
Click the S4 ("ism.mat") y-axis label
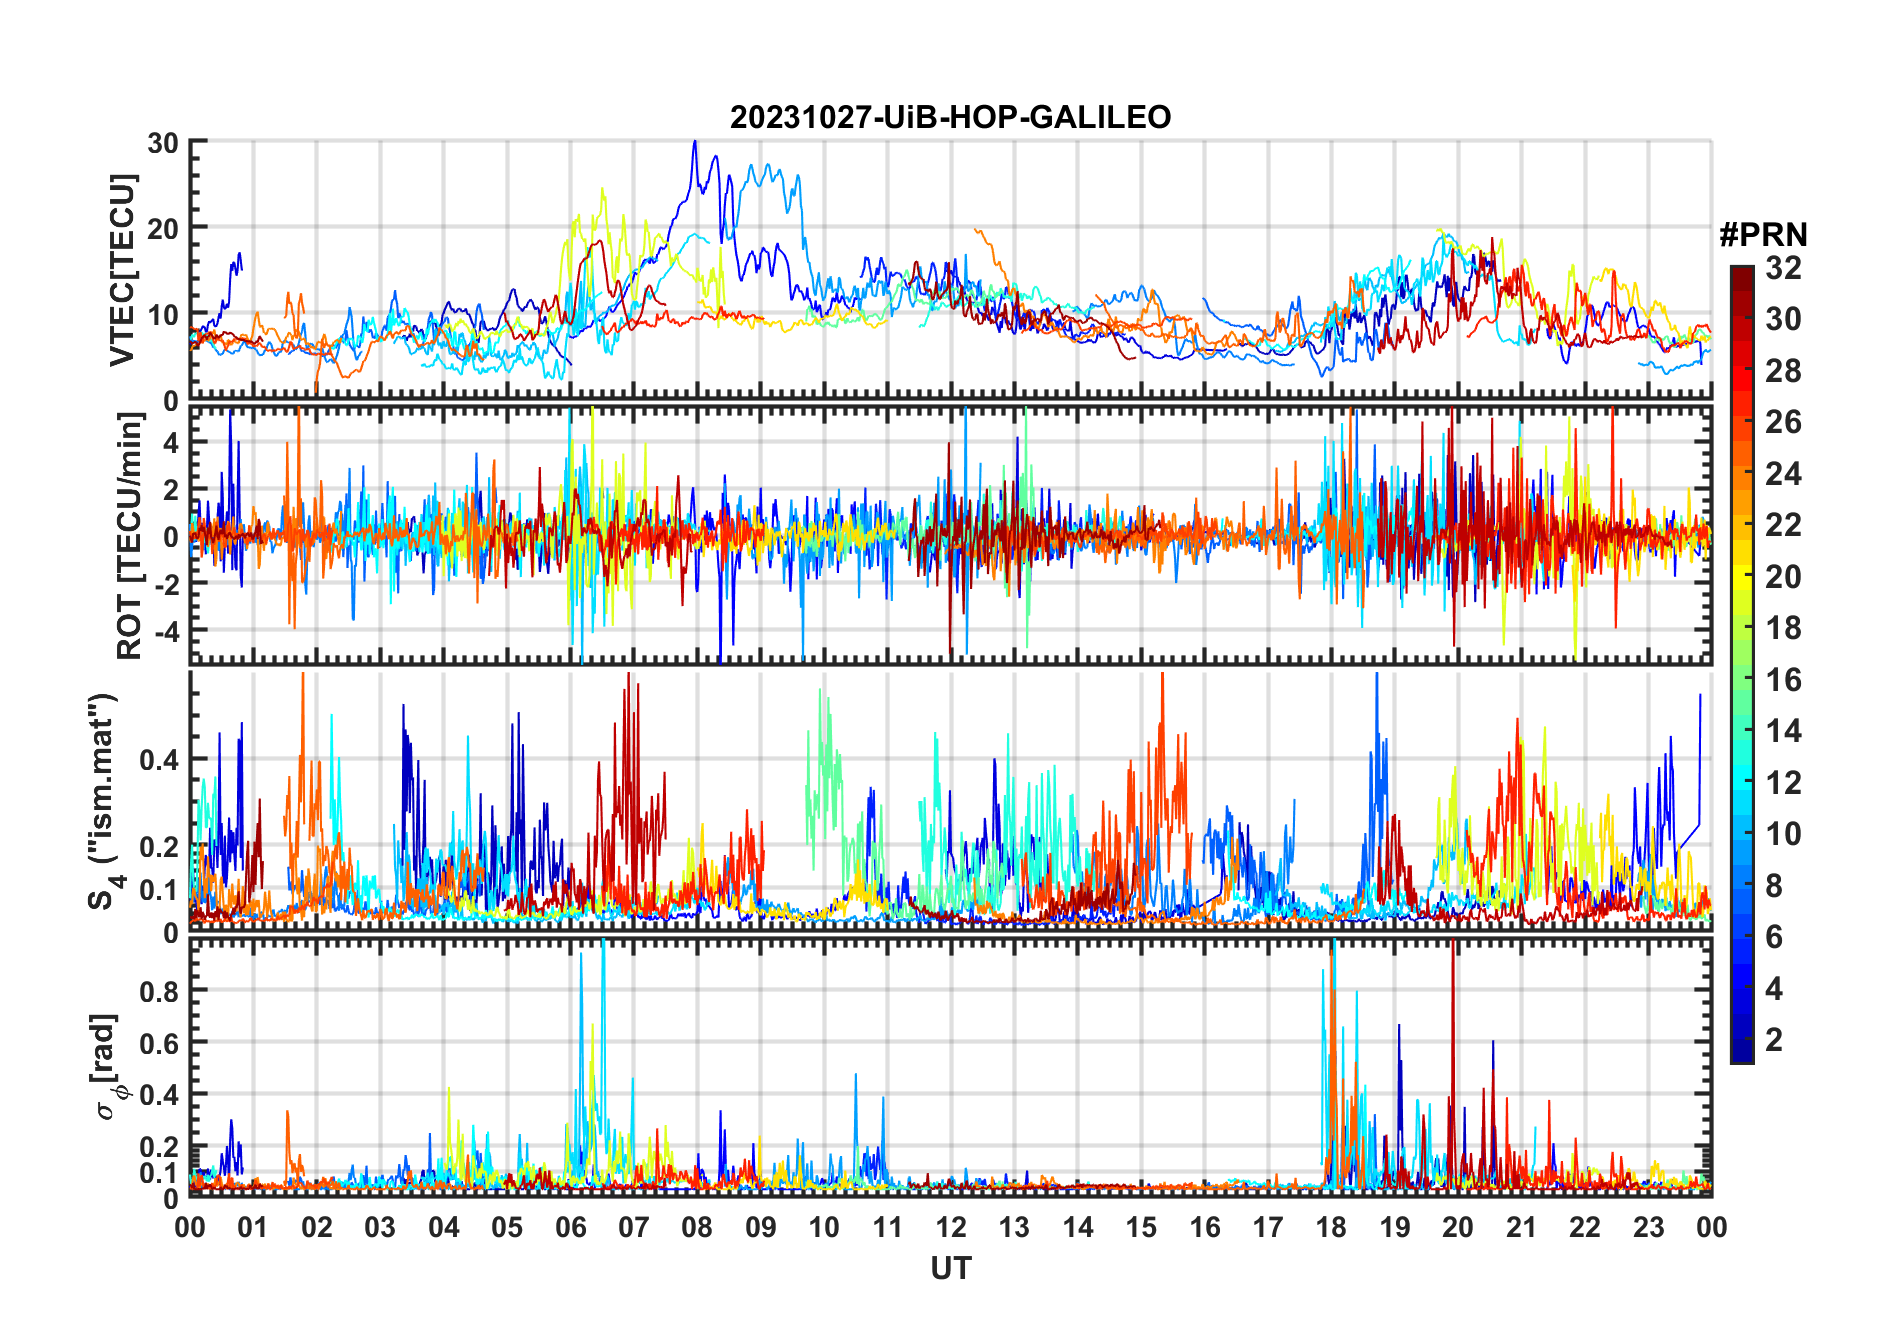105,802
